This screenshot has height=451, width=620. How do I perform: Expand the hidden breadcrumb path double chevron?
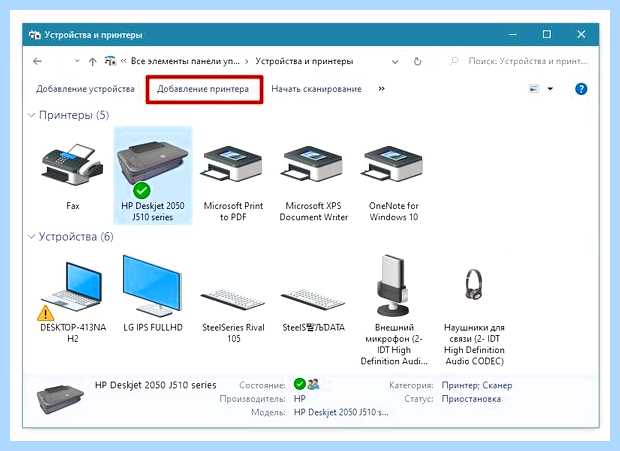(124, 61)
